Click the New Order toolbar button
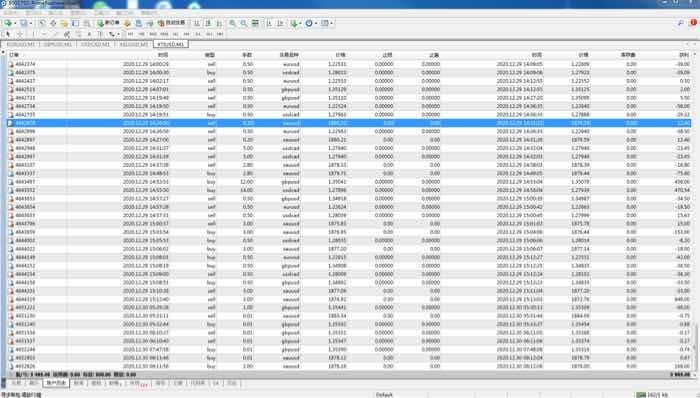The width and height of the screenshot is (700, 398). point(108,23)
